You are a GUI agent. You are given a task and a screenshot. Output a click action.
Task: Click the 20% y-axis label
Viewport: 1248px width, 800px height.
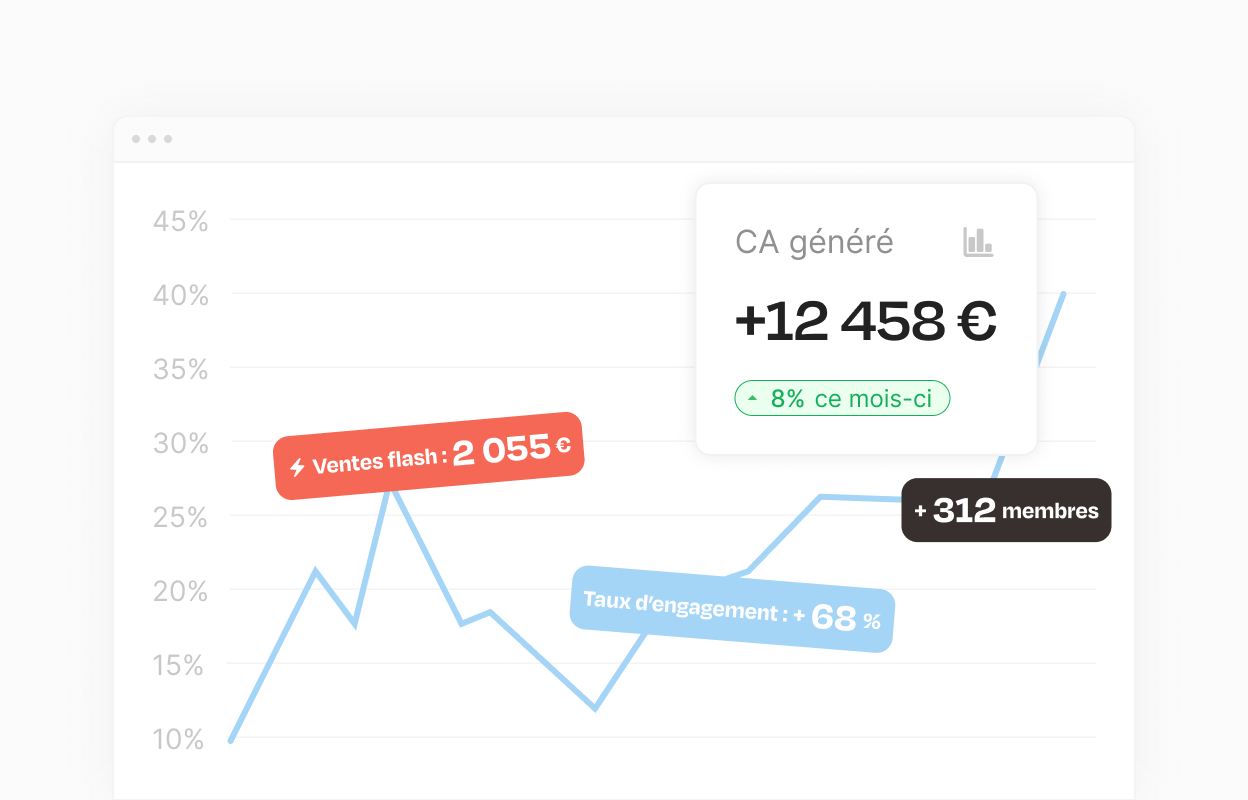coord(181,592)
